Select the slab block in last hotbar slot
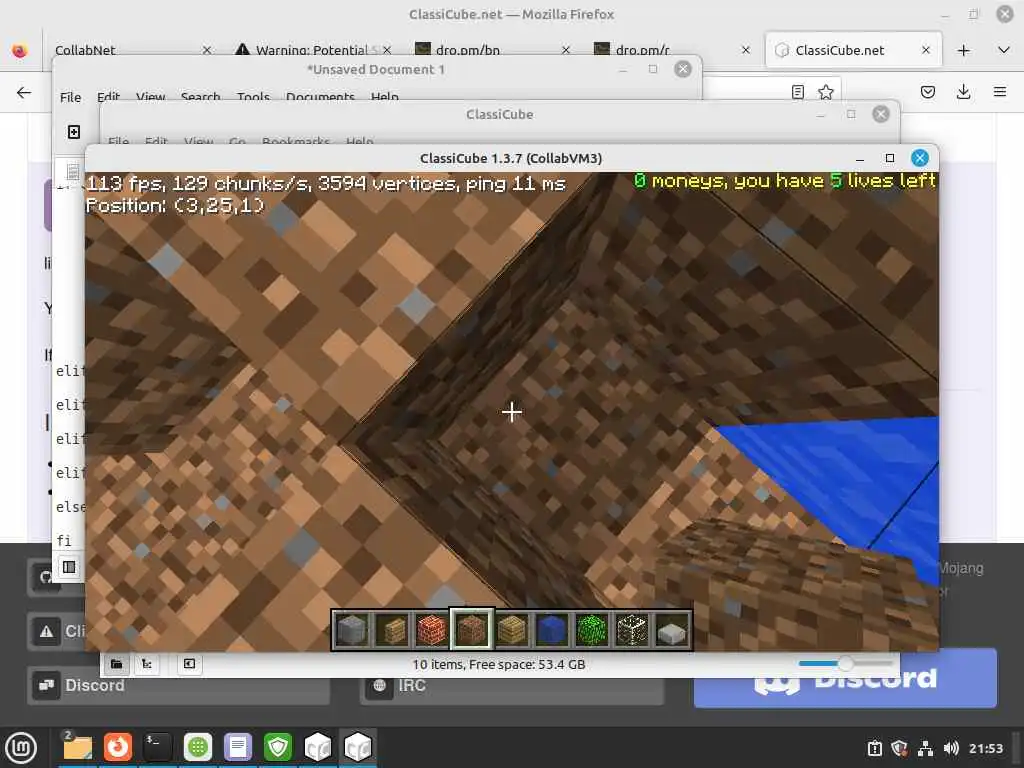Viewport: 1024px width, 768px height. pyautogui.click(x=671, y=630)
